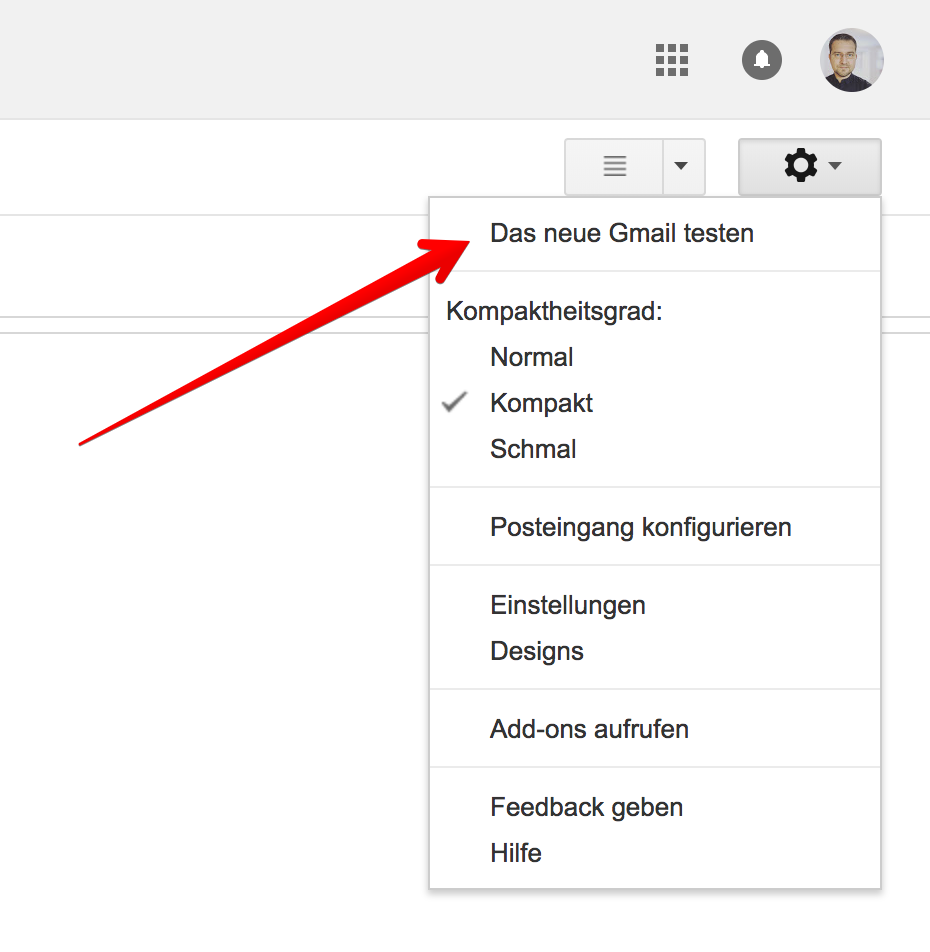
Task: Open the Google apps grid launcher
Action: click(672, 60)
